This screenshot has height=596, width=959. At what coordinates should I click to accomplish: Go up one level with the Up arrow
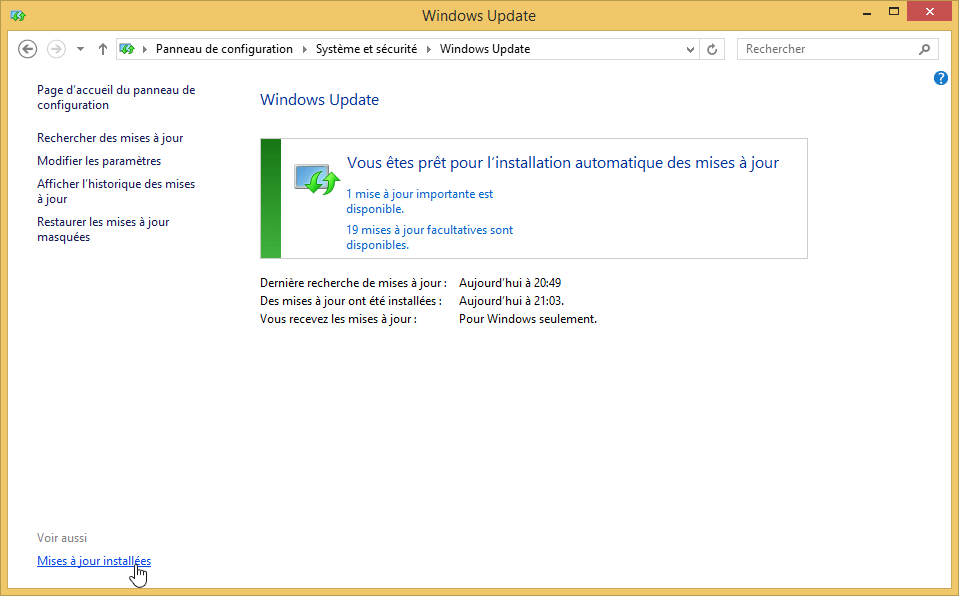103,49
